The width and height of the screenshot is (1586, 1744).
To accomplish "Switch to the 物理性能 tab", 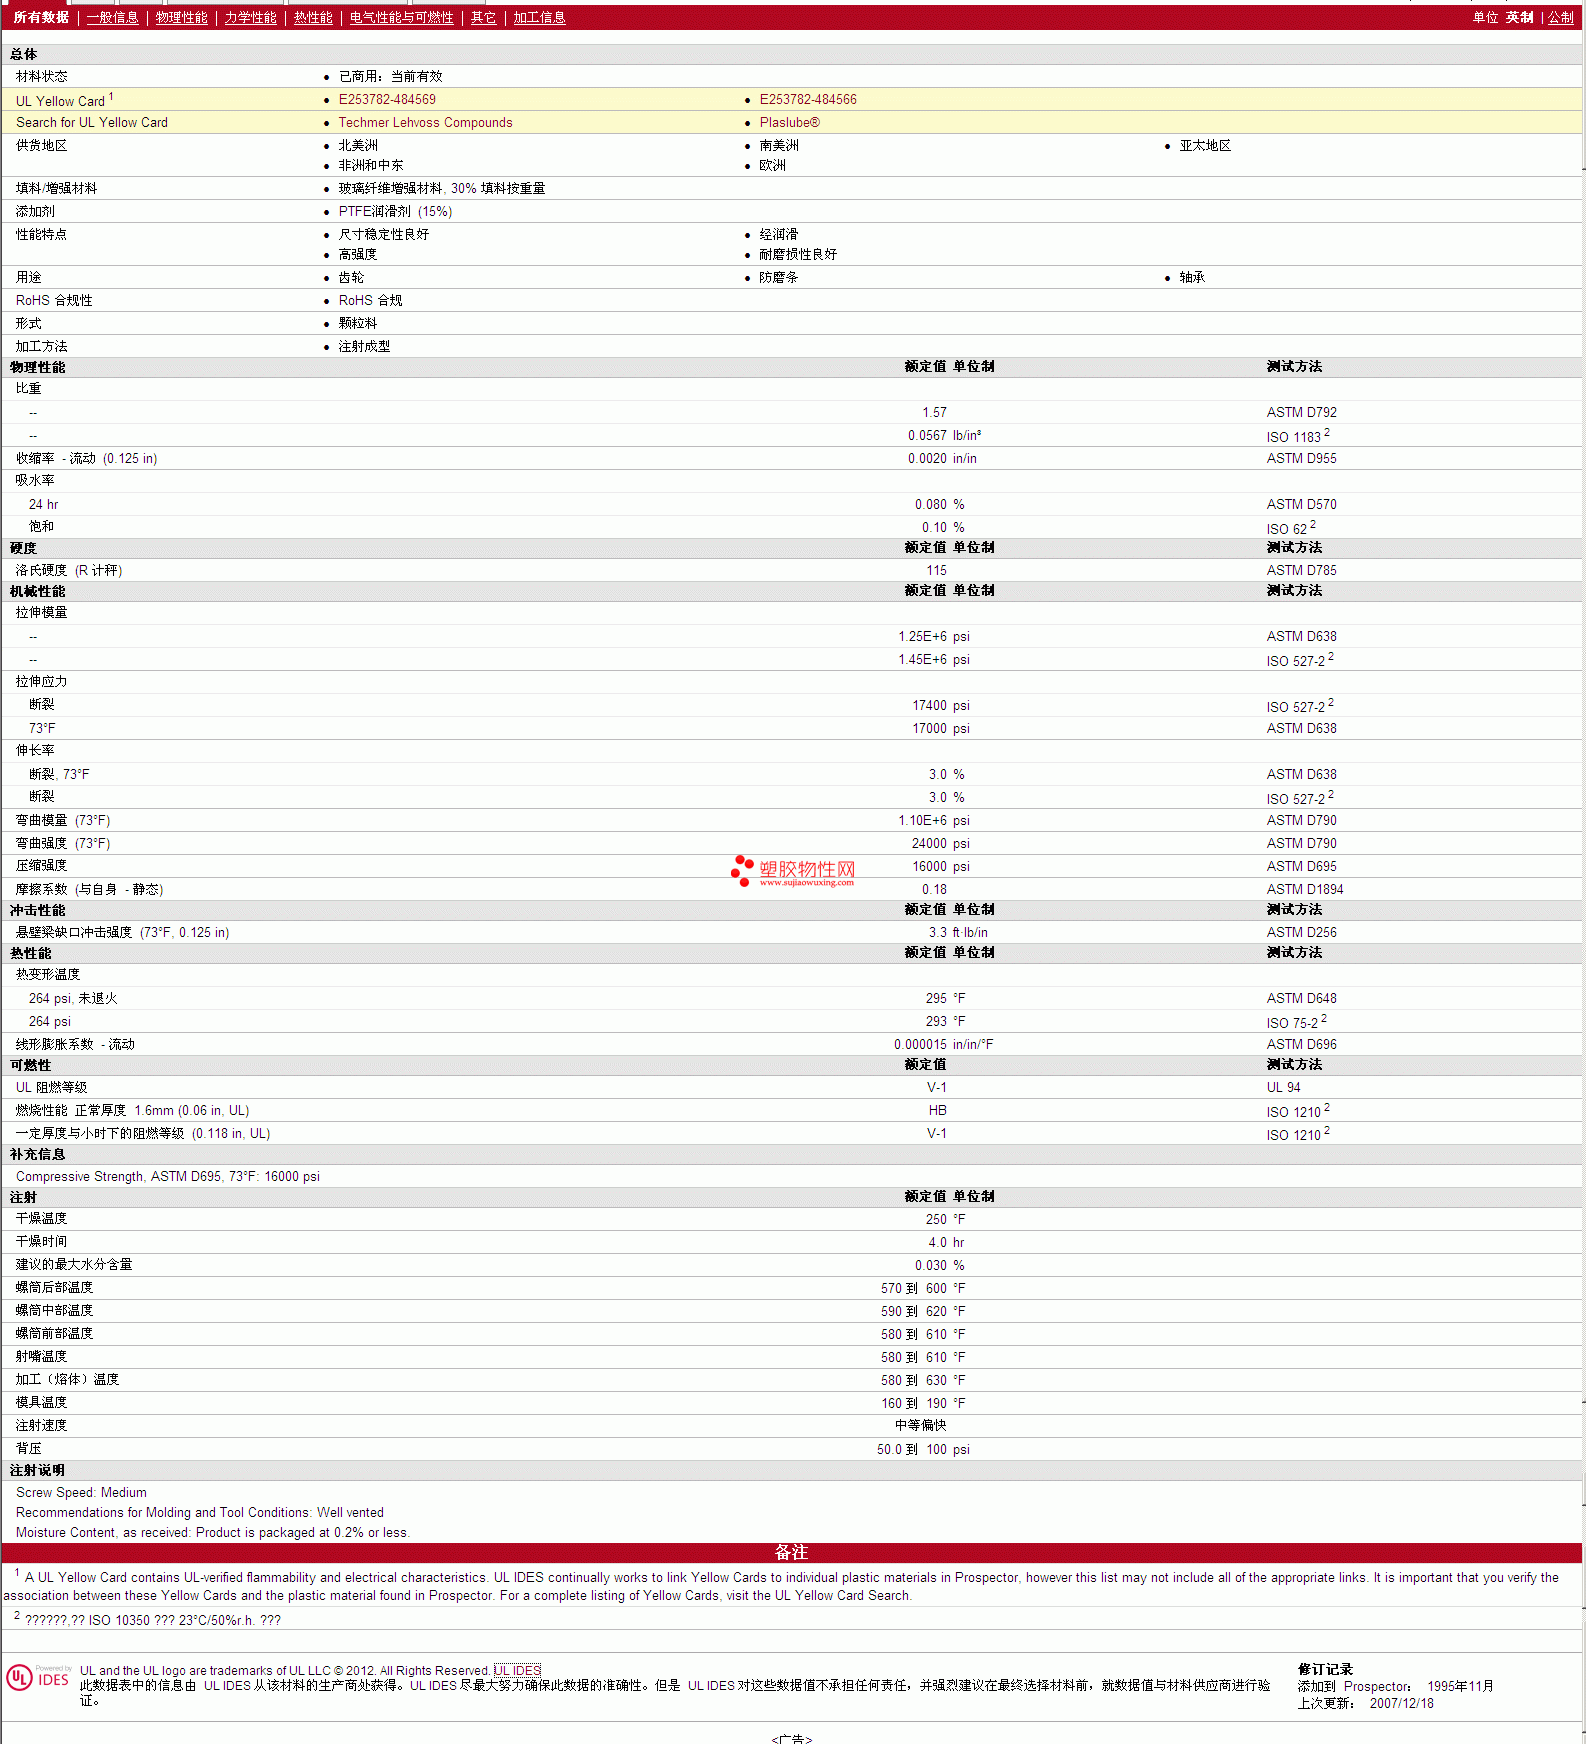I will click(x=181, y=17).
